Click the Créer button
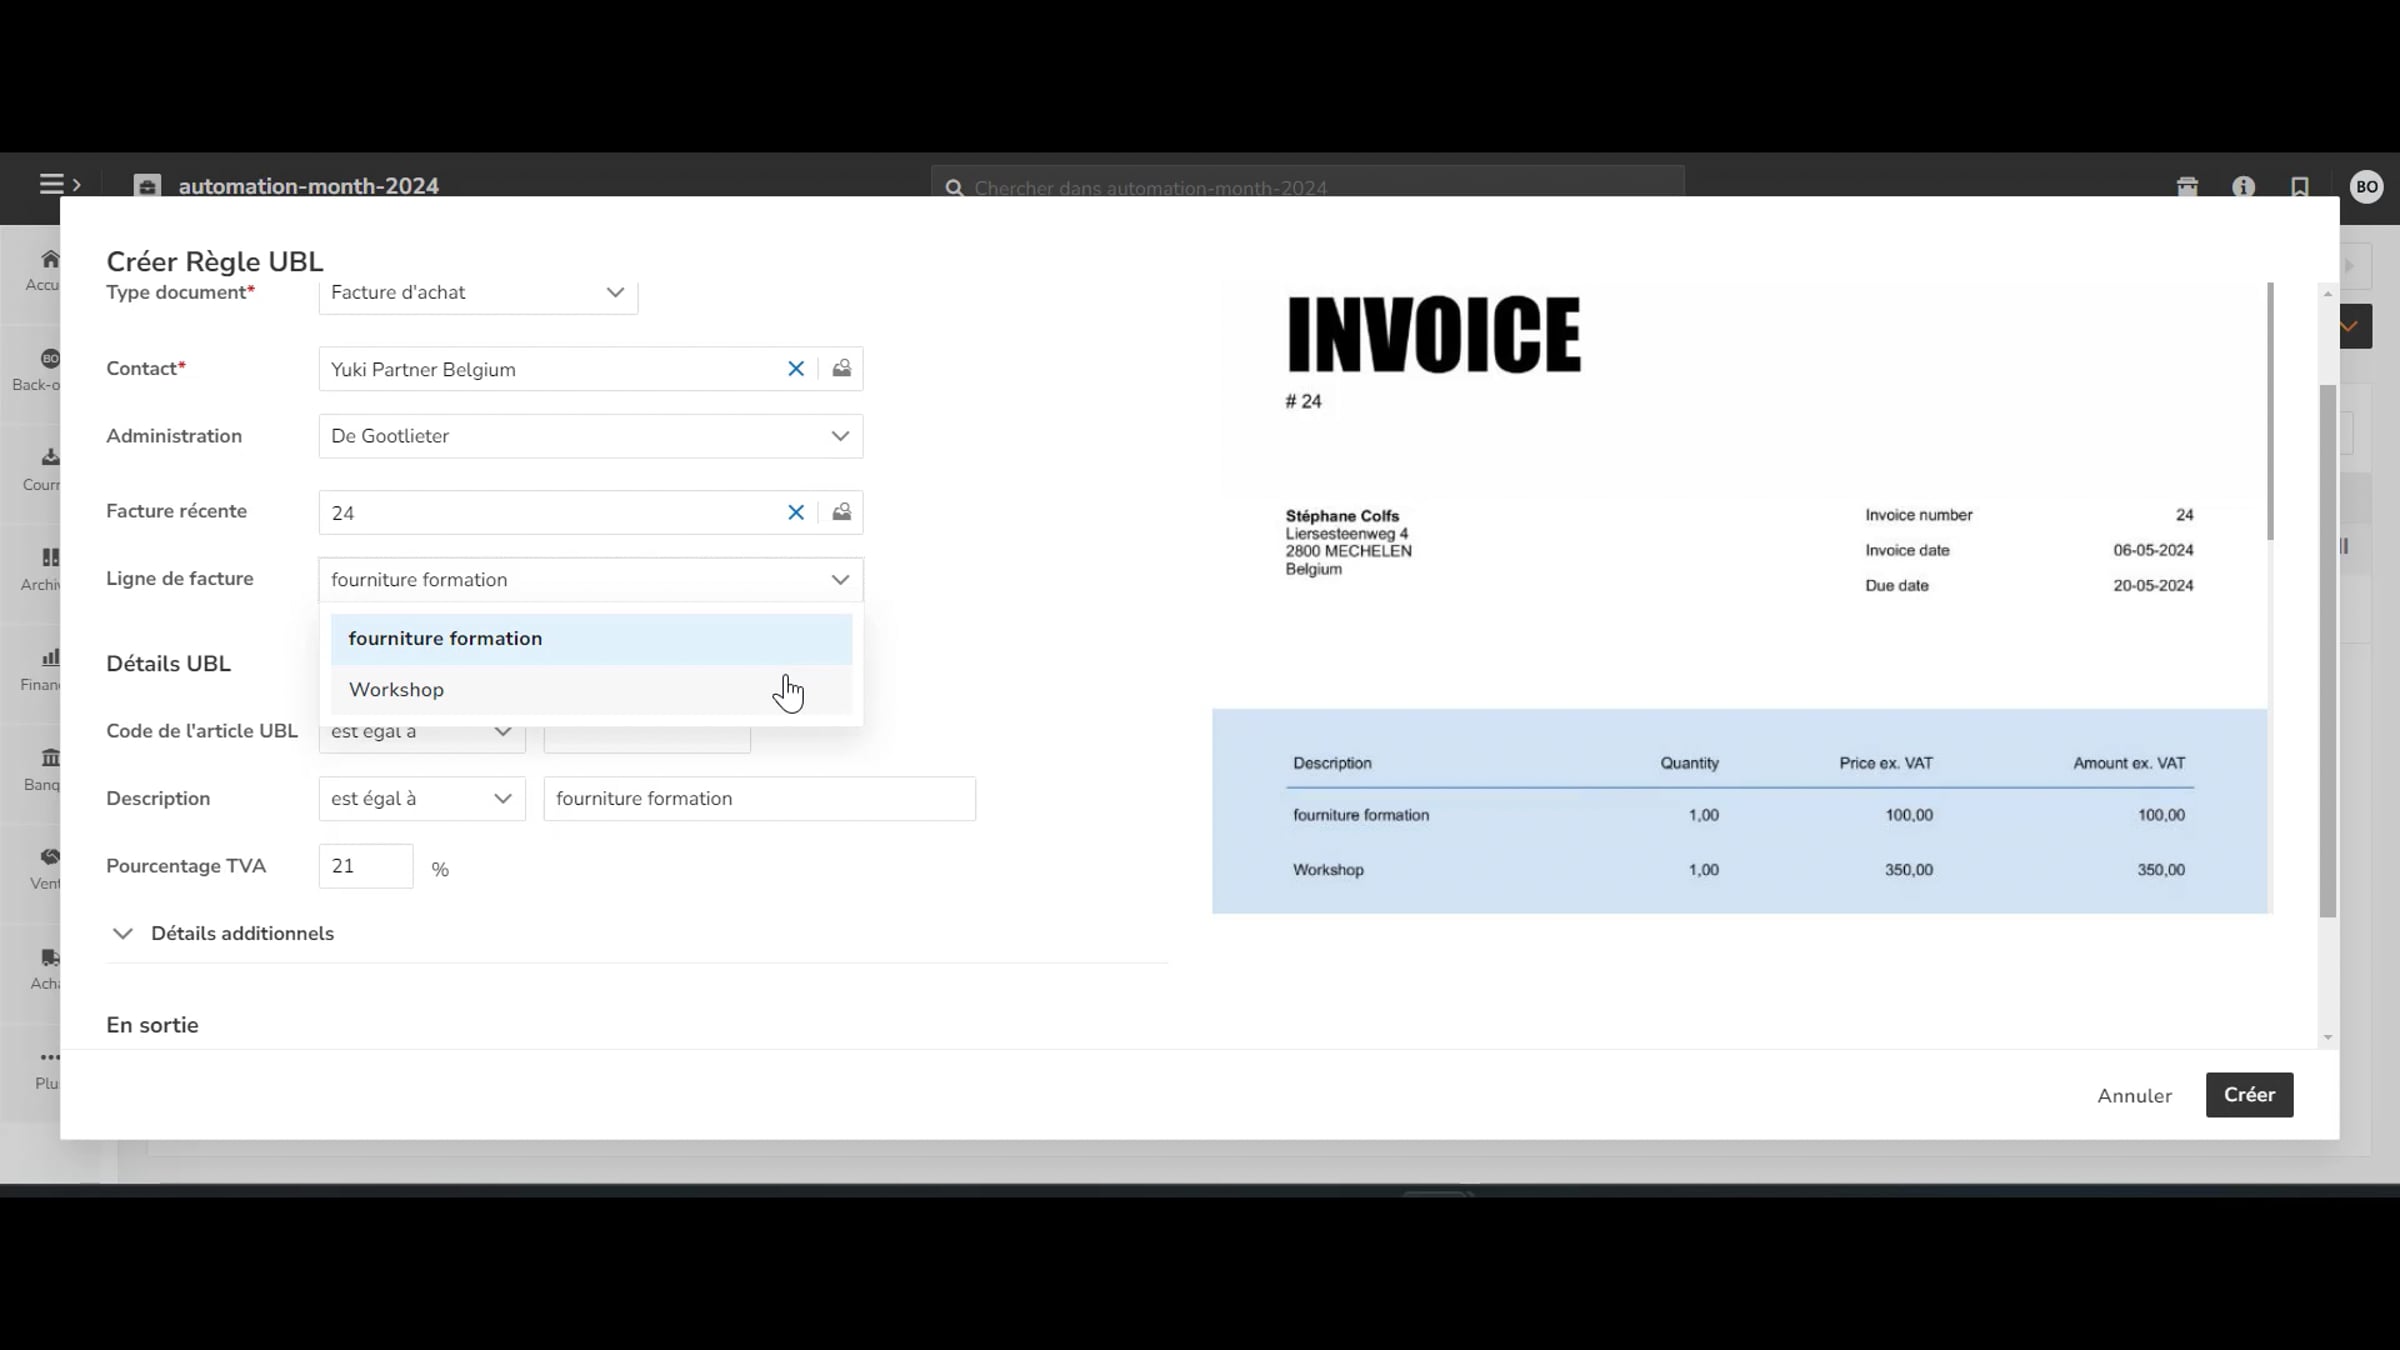2400x1350 pixels. point(2248,1095)
